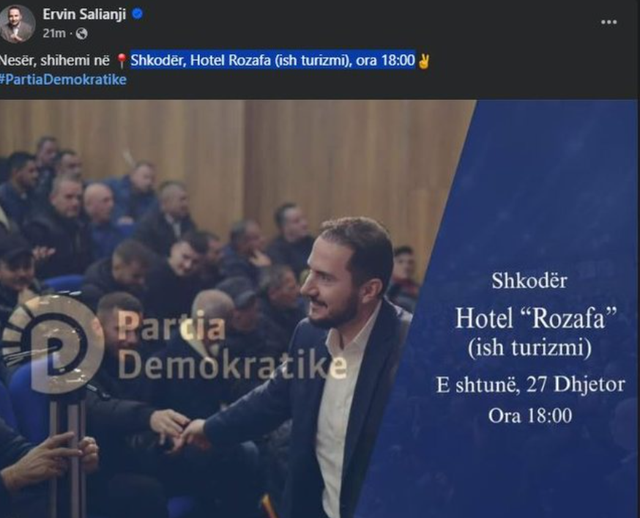Viewport: 640px width, 518px height.
Task: Open the 21m post timestamp
Action: pos(54,33)
